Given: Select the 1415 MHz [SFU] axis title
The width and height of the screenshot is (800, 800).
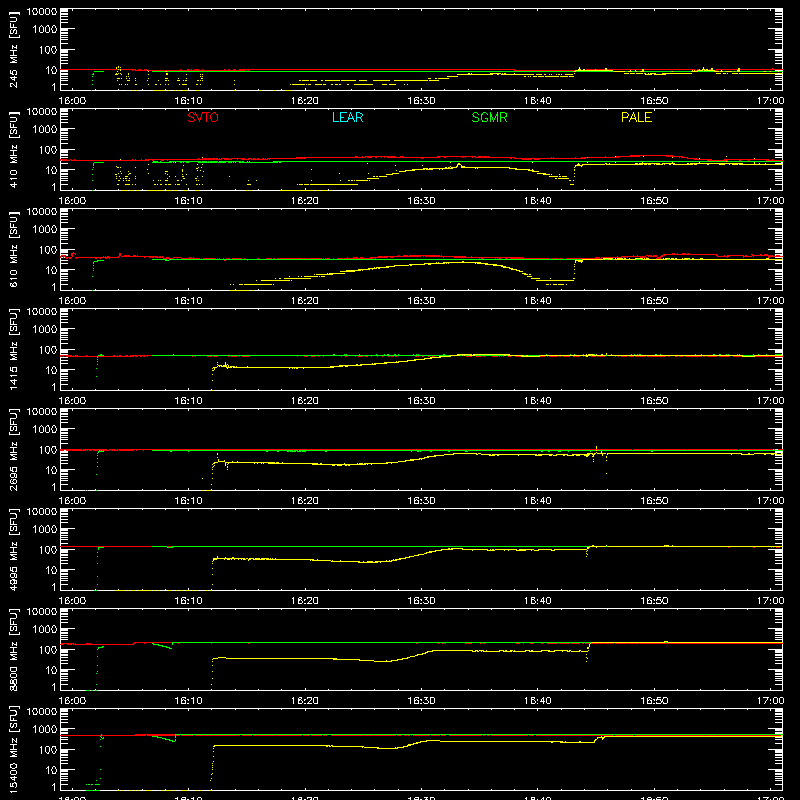Looking at the screenshot, I should [x=14, y=349].
